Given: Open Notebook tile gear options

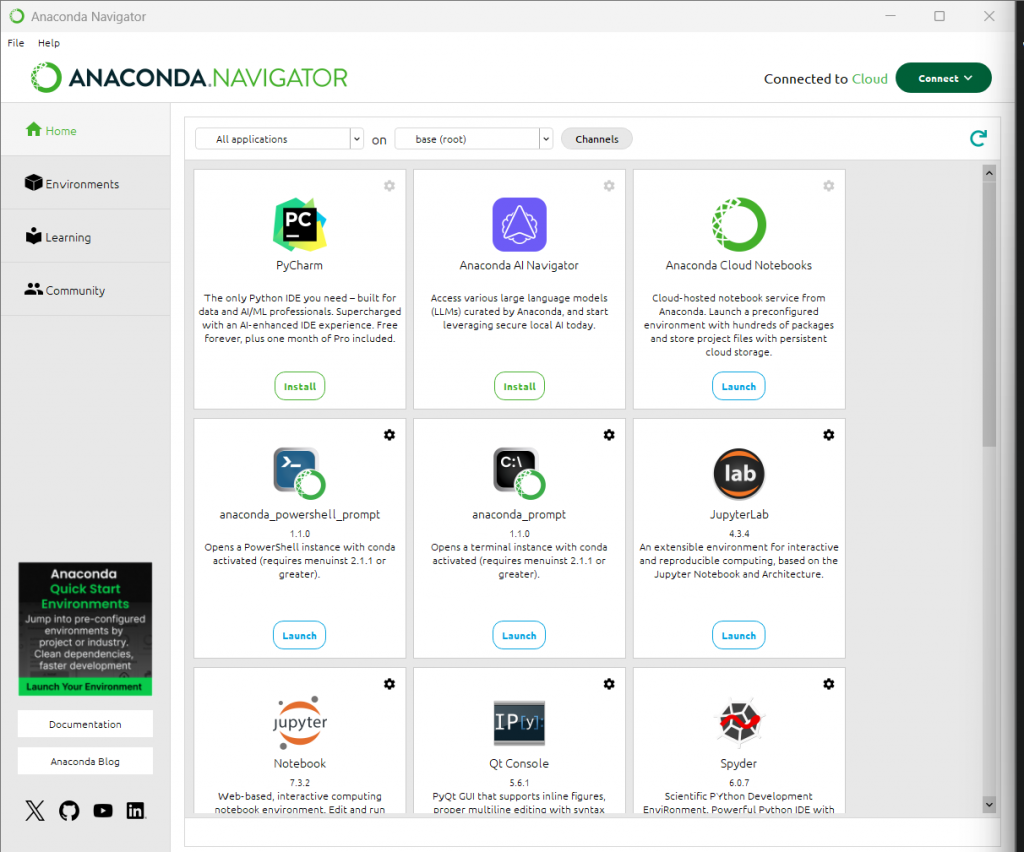Looking at the screenshot, I should [x=389, y=684].
